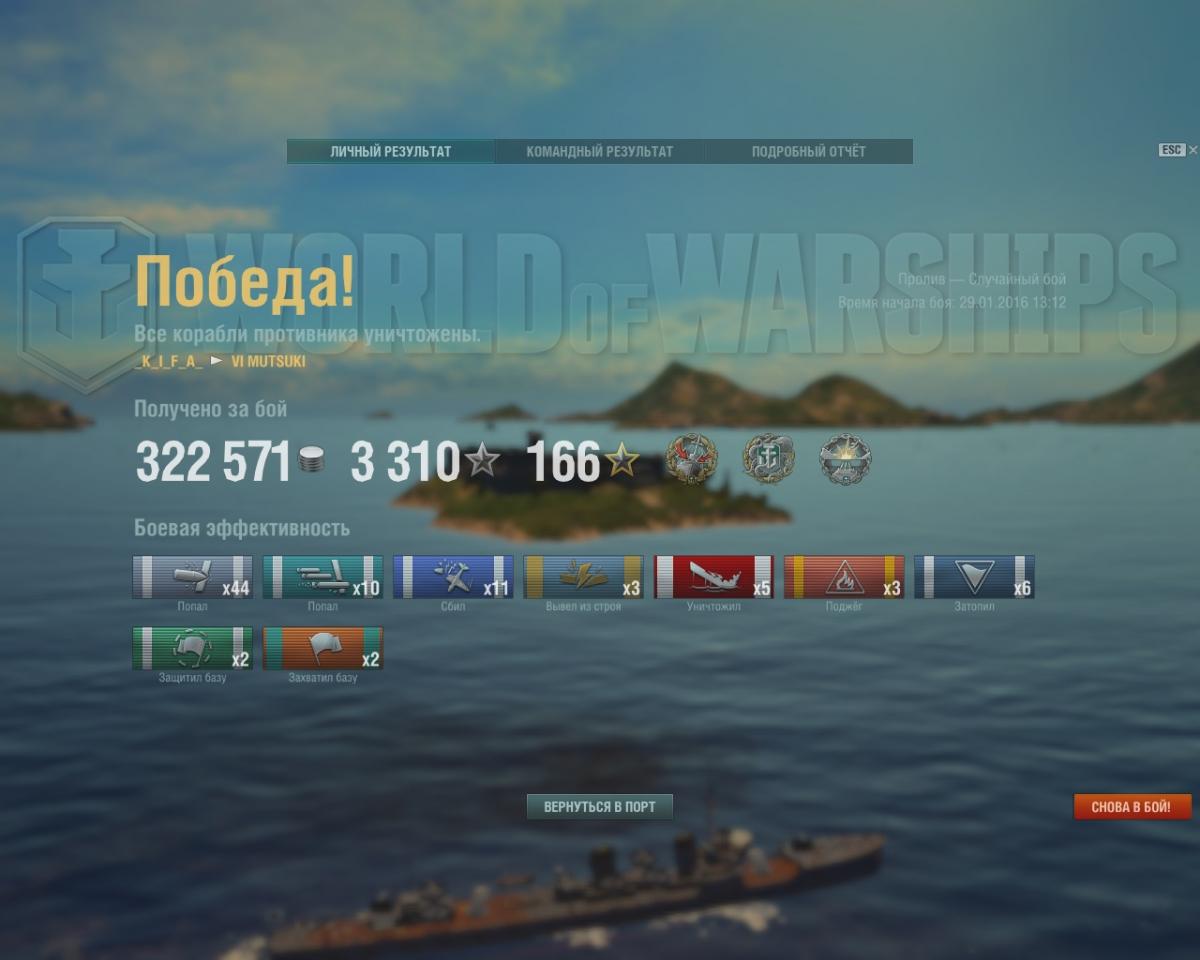Click the second achievement medal with anchor
Image resolution: width=1200 pixels, height=960 pixels.
(x=768, y=460)
